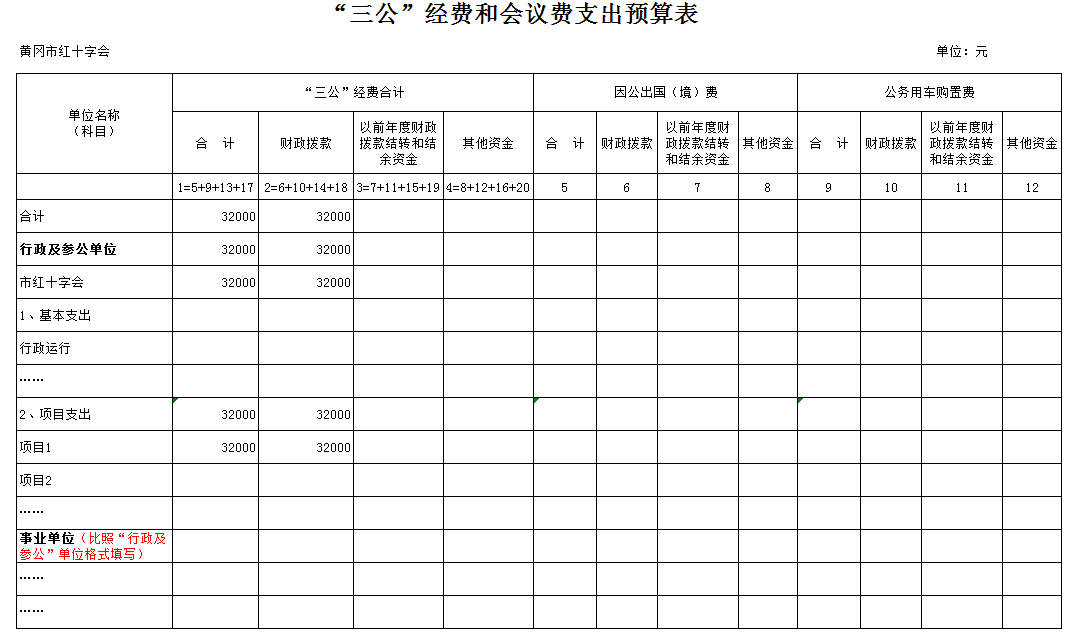
Task: Click column number cell 11
Action: point(962,187)
